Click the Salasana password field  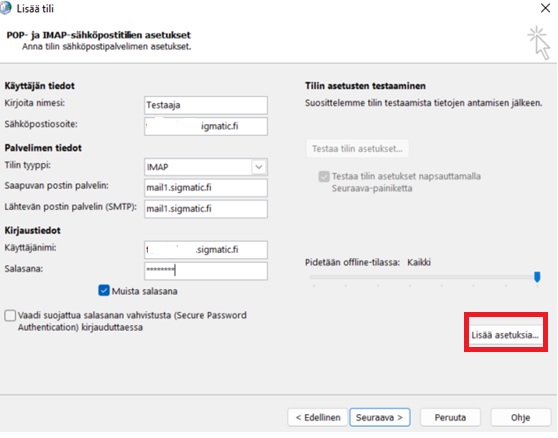coord(206,271)
